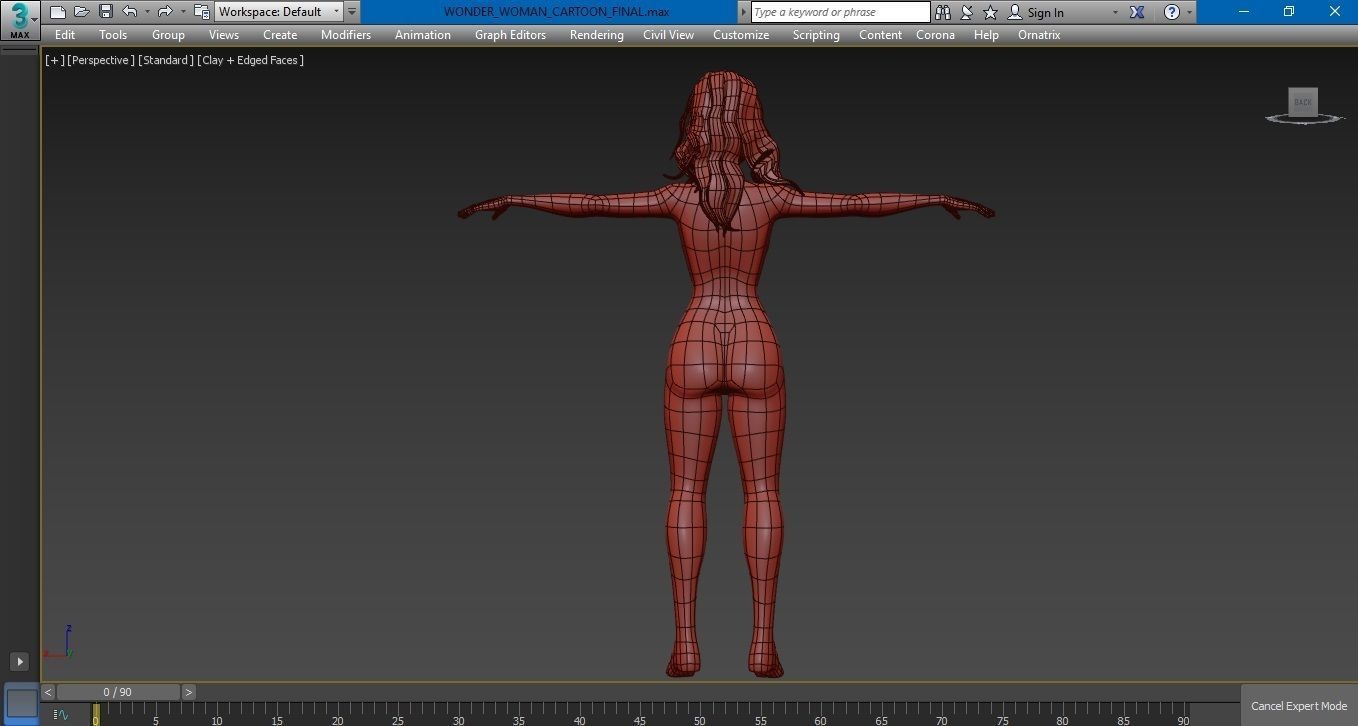Open the Scripting menu

pos(816,35)
